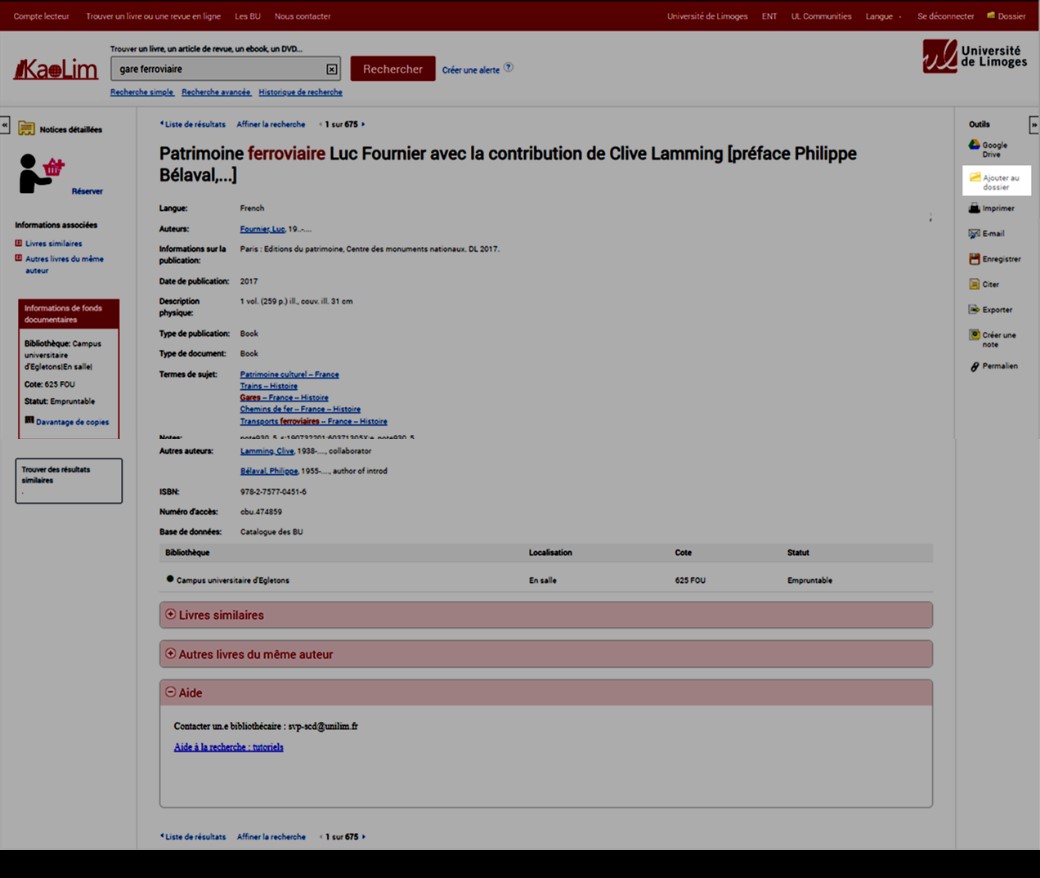Collapse the right tools panel
The image size is (1040, 878).
1033,125
